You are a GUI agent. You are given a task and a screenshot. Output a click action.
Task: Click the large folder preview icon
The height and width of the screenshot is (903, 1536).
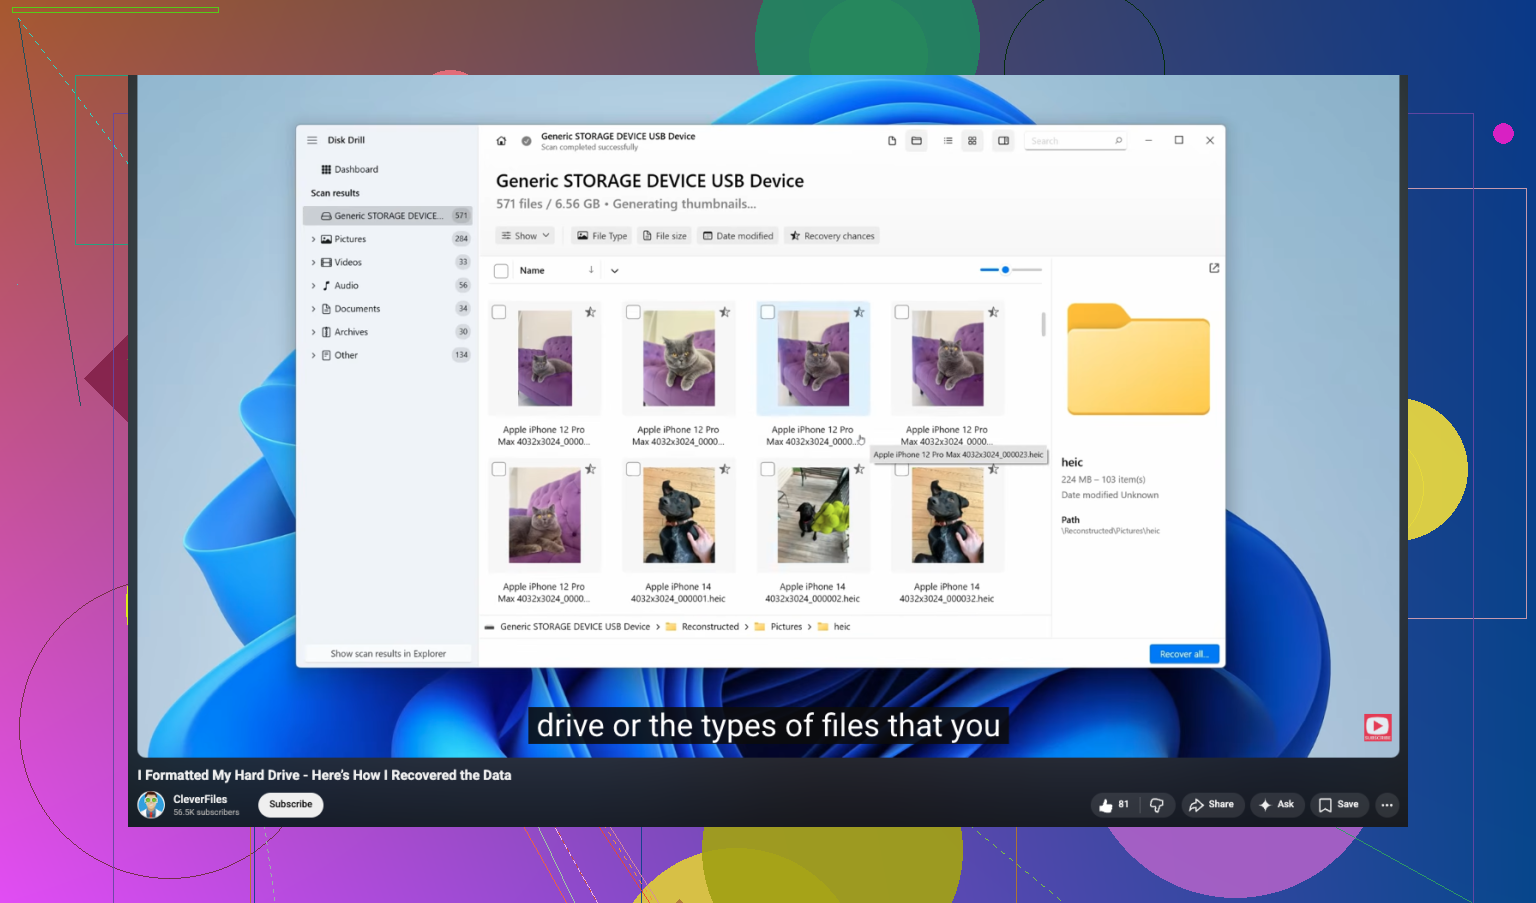coord(1138,359)
